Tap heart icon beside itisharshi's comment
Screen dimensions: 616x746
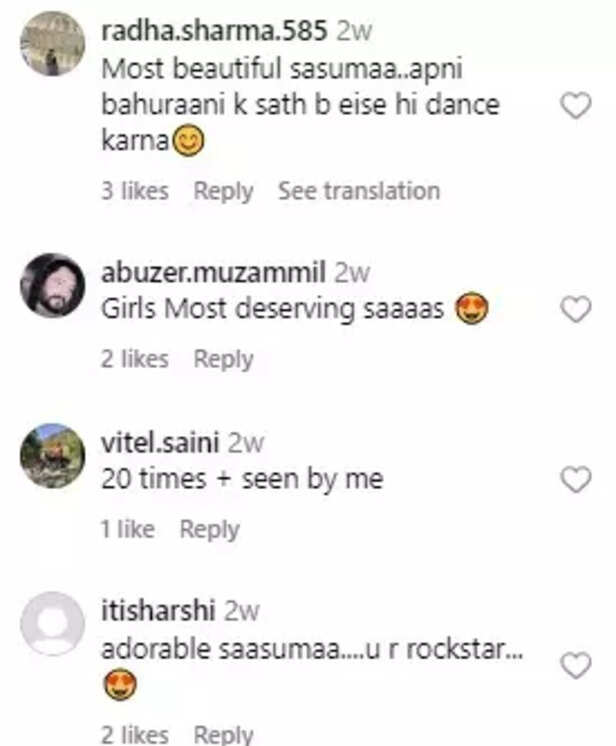point(575,664)
